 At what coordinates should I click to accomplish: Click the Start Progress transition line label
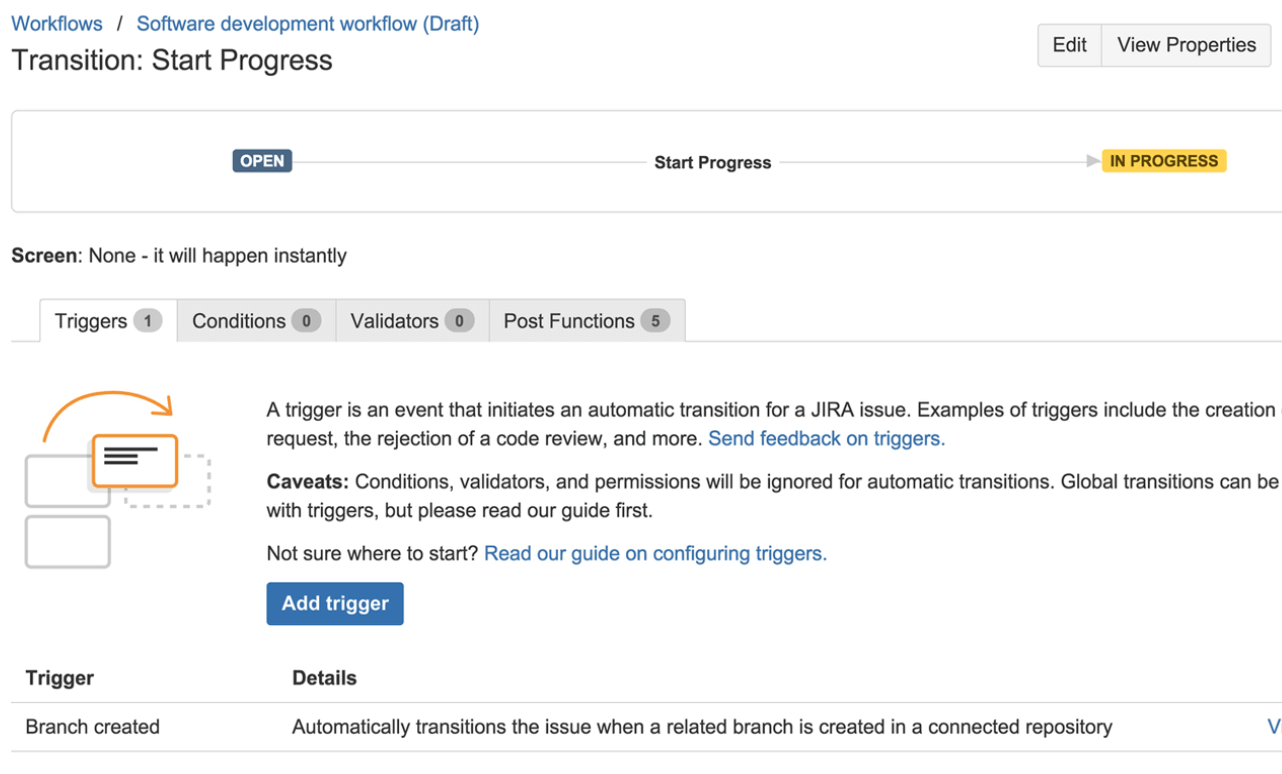pos(712,161)
